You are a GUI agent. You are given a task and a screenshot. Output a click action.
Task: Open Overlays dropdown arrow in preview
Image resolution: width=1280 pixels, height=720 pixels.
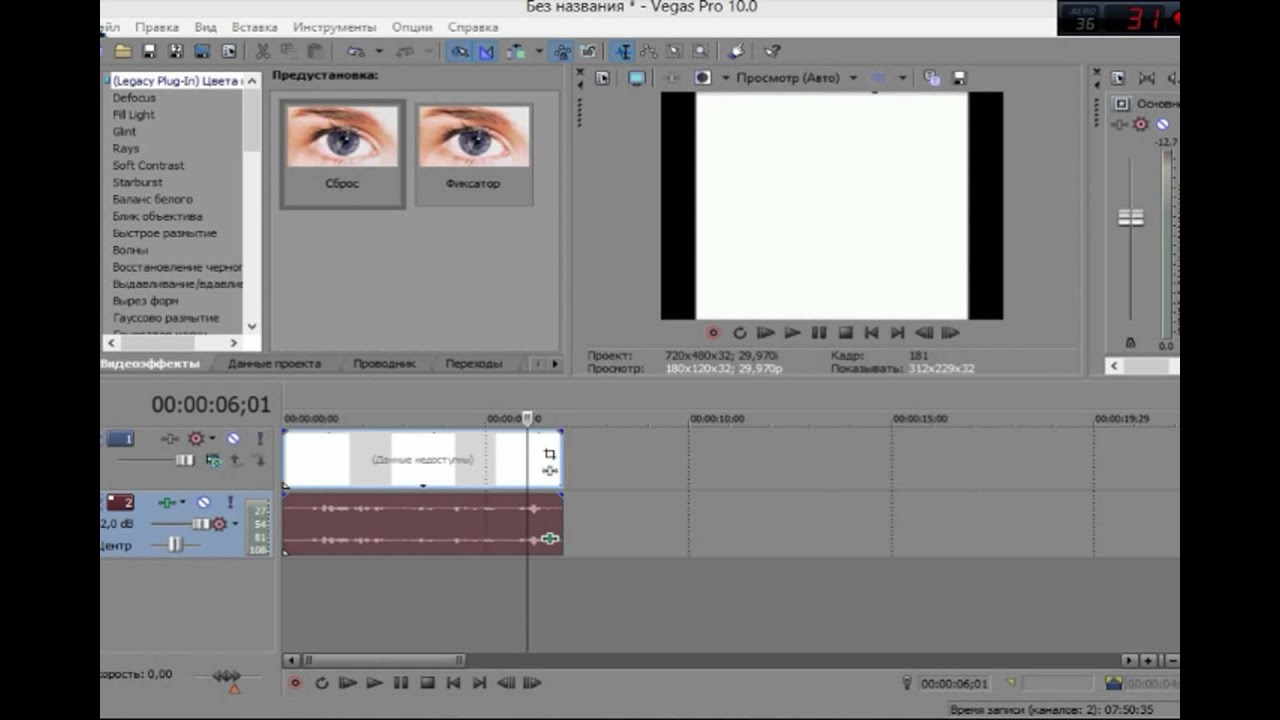pos(902,78)
